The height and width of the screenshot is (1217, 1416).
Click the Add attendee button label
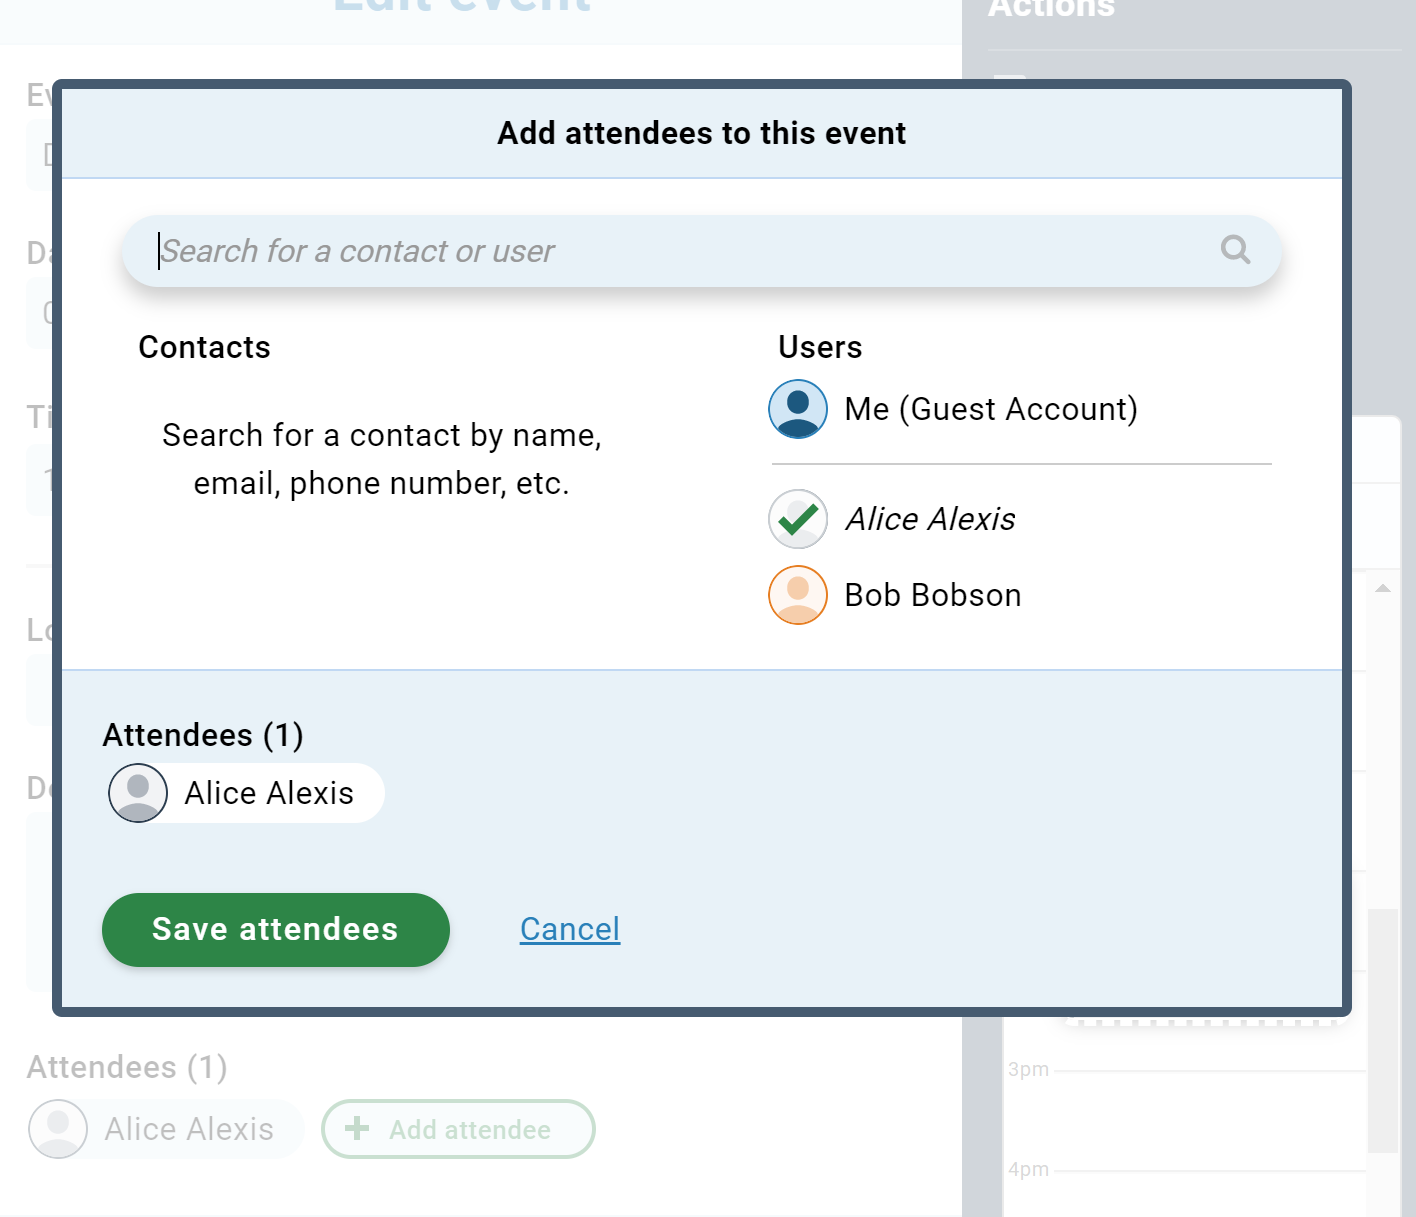click(470, 1129)
